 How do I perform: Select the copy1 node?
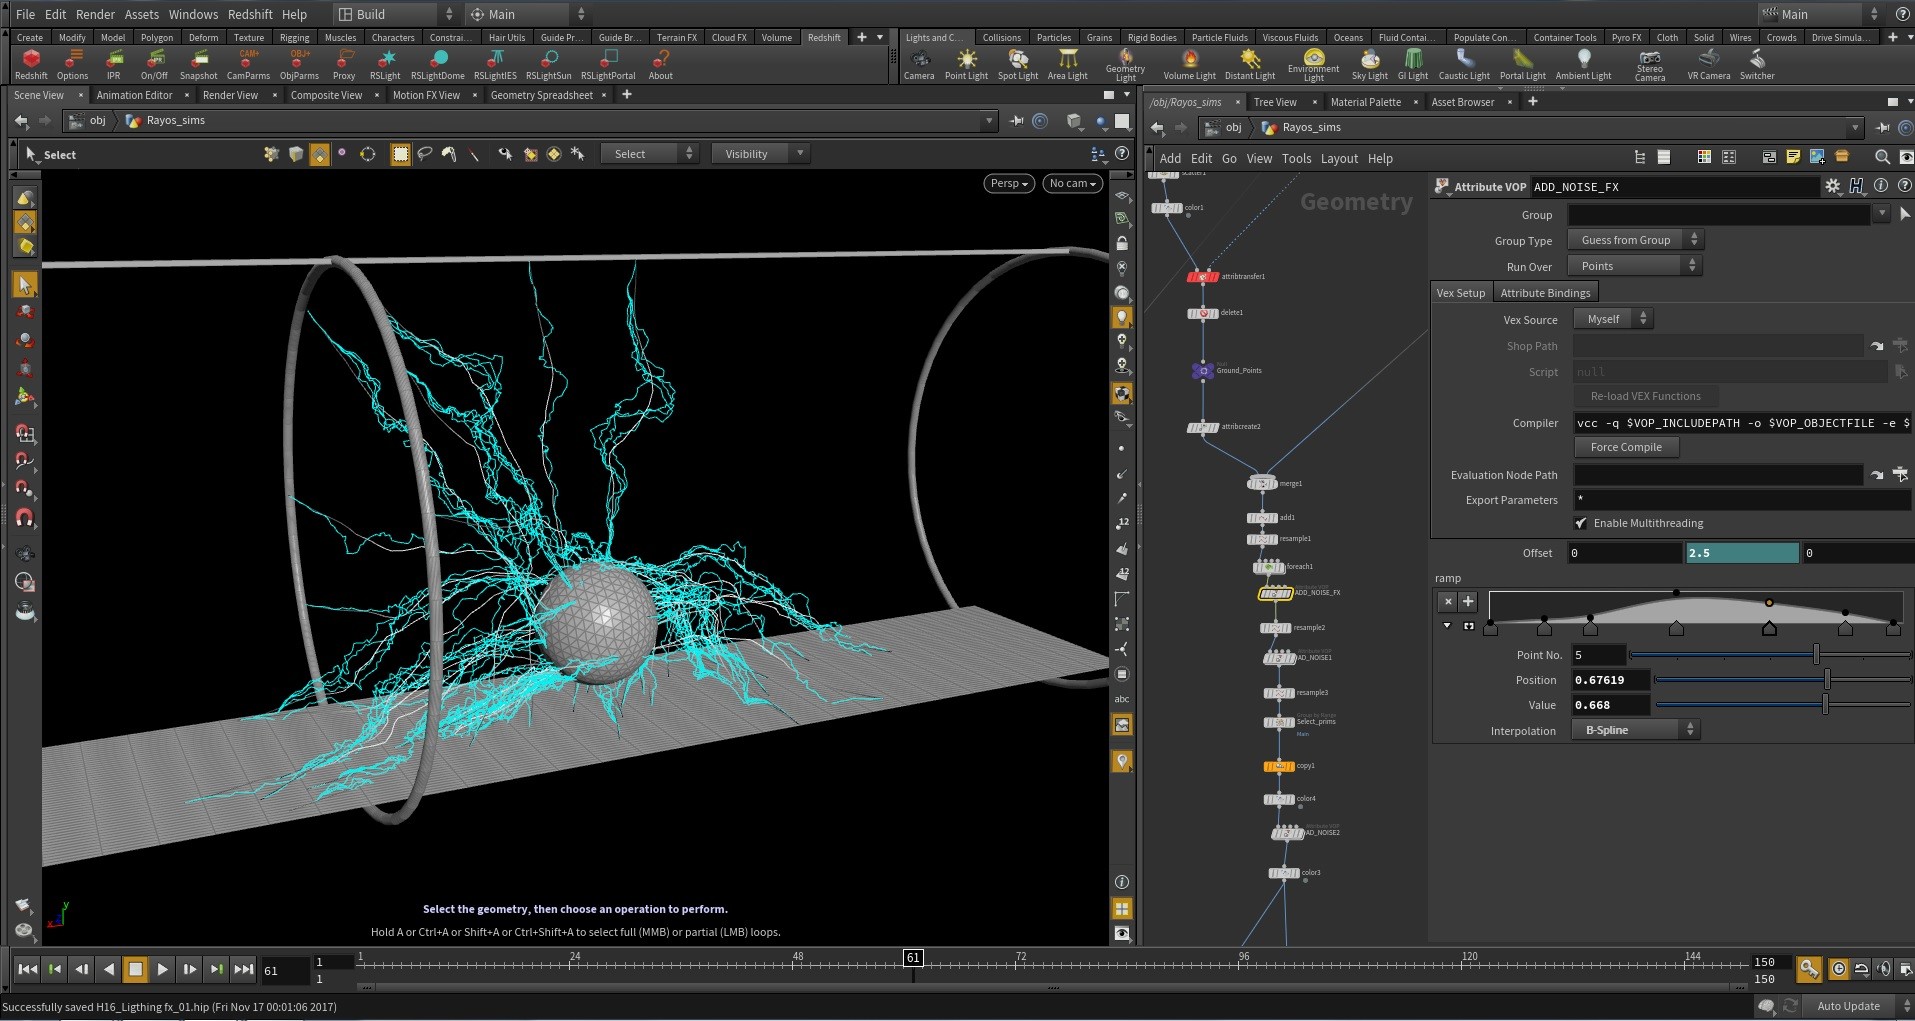click(1278, 766)
